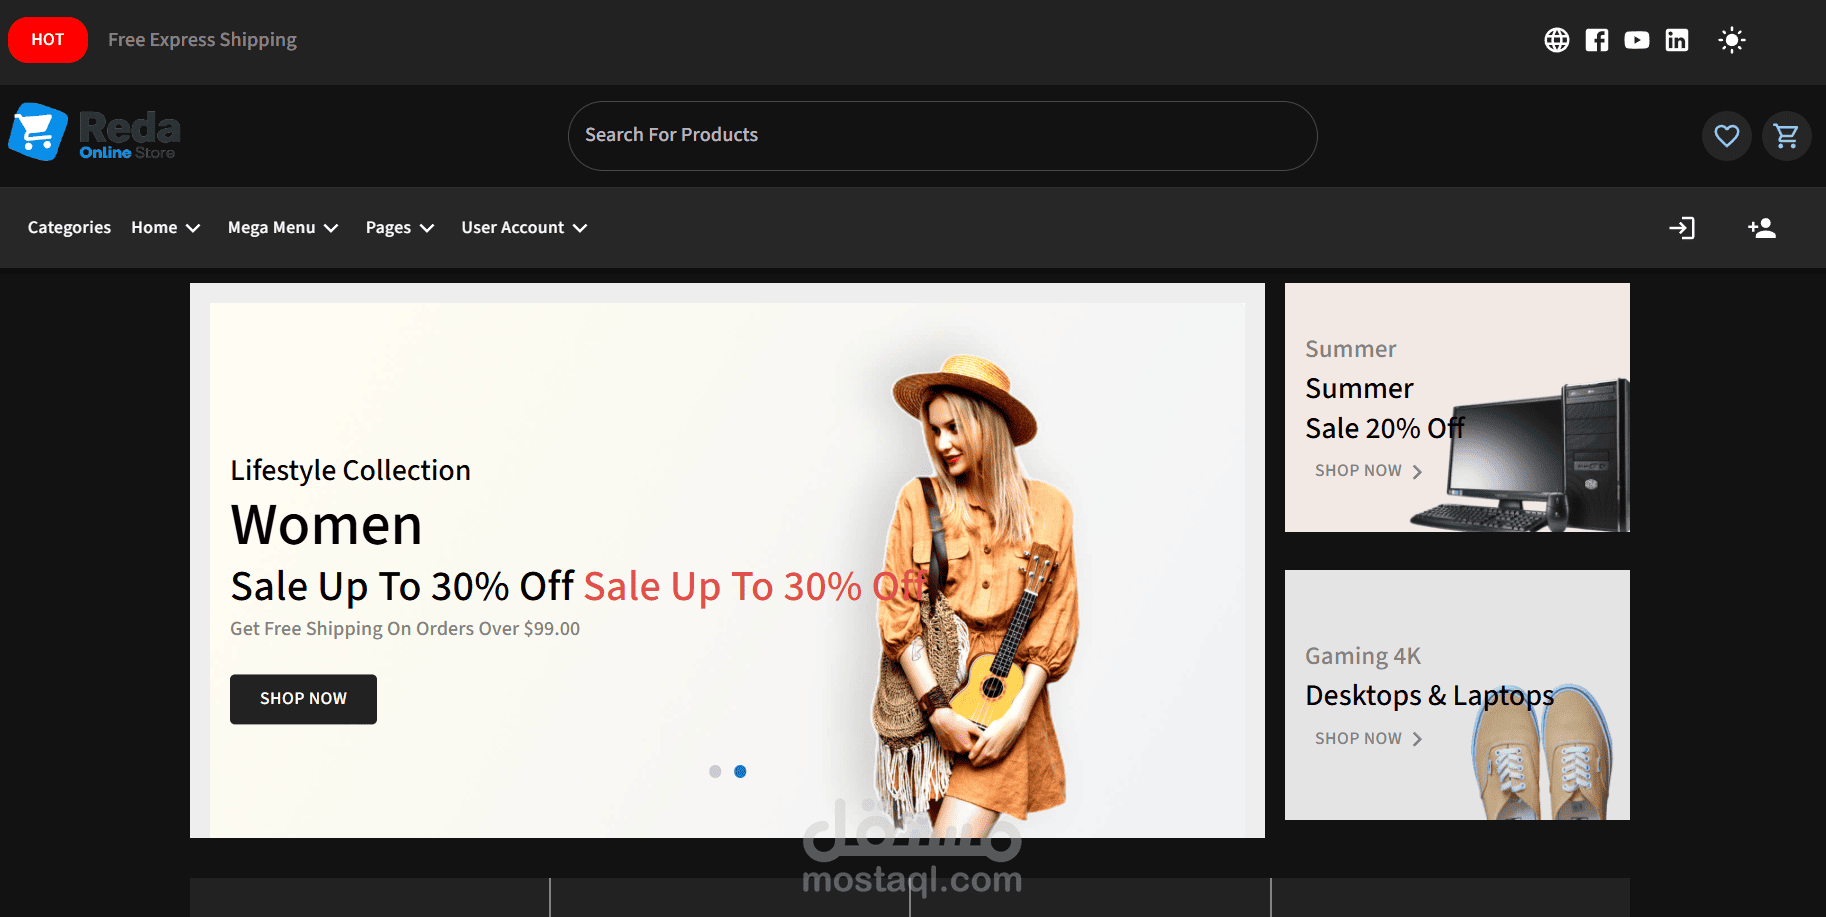Viewport: 1826px width, 917px height.
Task: Click the Sale 20% Off text
Action: pos(1385,429)
